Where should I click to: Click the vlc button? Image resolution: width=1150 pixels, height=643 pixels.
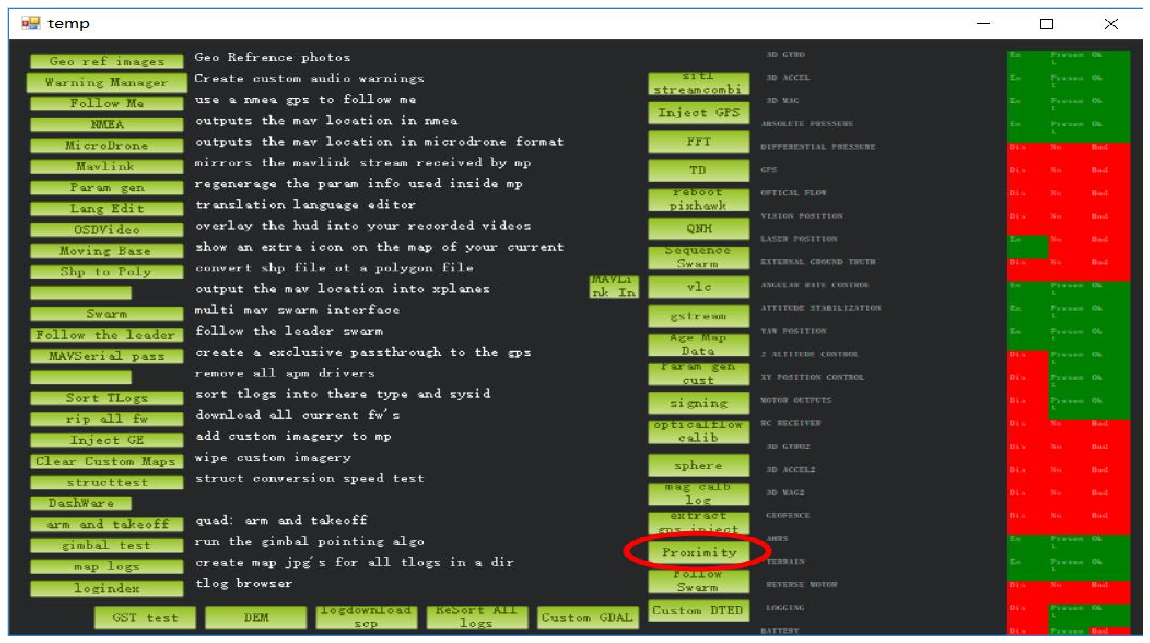click(698, 287)
